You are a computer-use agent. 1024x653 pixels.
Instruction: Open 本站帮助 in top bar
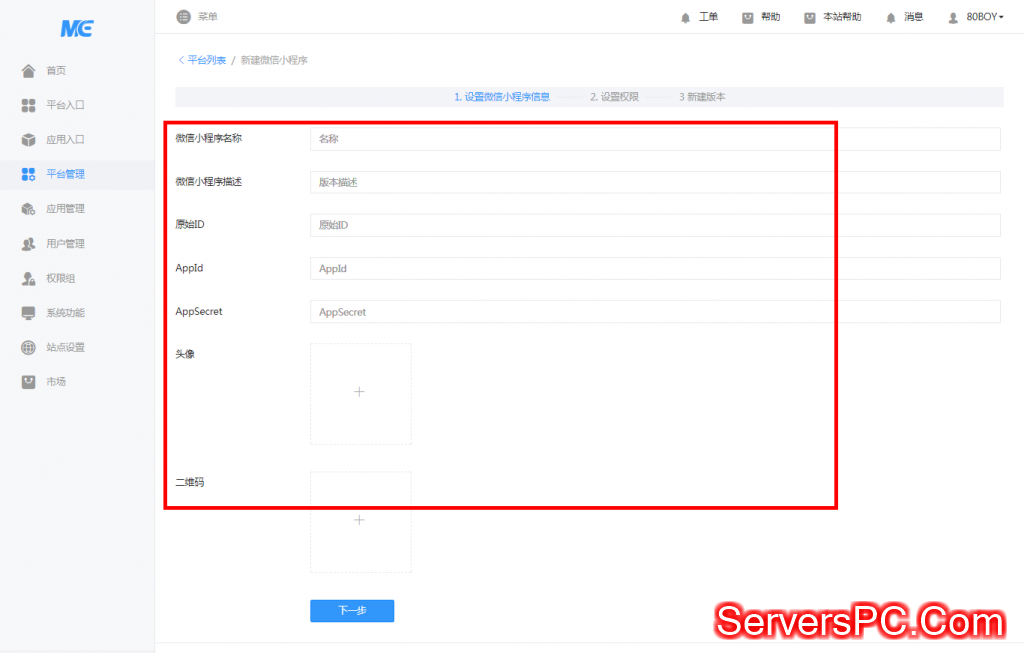(x=840, y=17)
